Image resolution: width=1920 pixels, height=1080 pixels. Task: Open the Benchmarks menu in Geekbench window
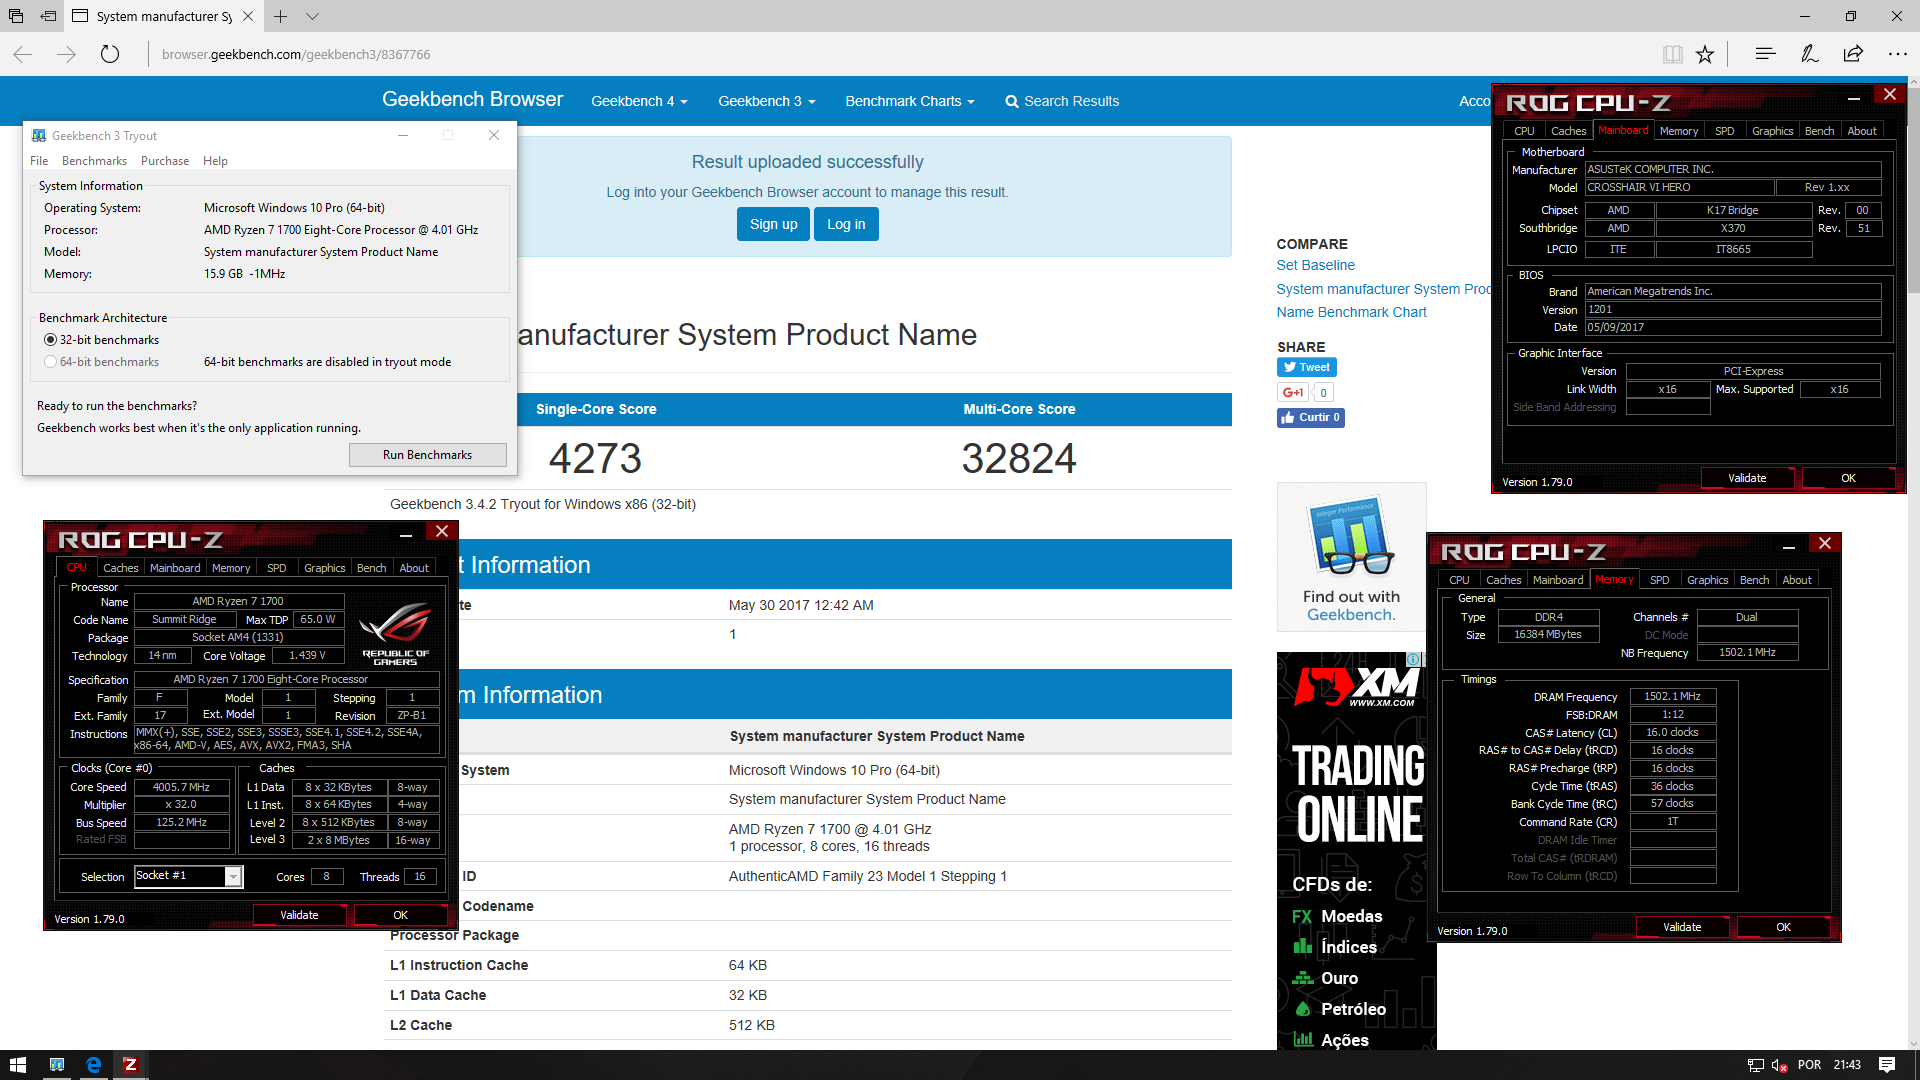[x=94, y=161]
